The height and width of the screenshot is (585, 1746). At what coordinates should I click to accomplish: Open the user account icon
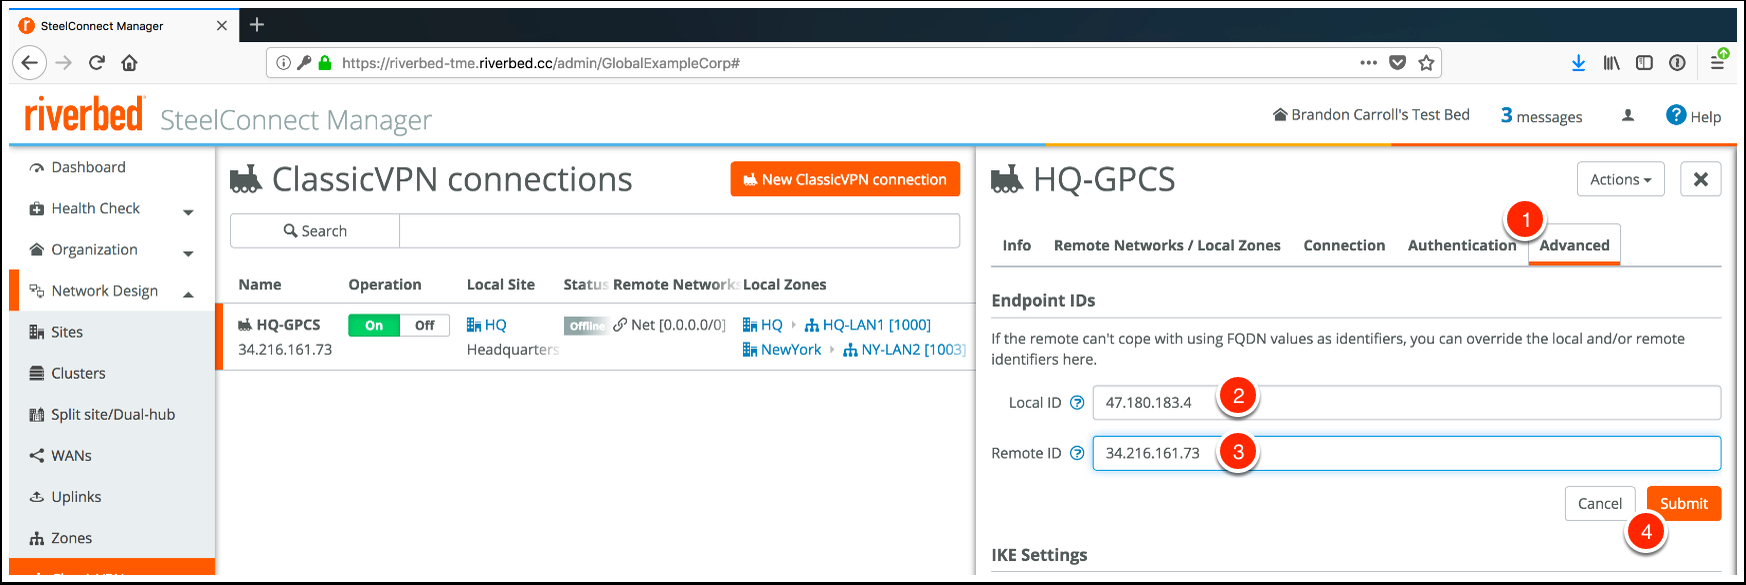pos(1628,116)
